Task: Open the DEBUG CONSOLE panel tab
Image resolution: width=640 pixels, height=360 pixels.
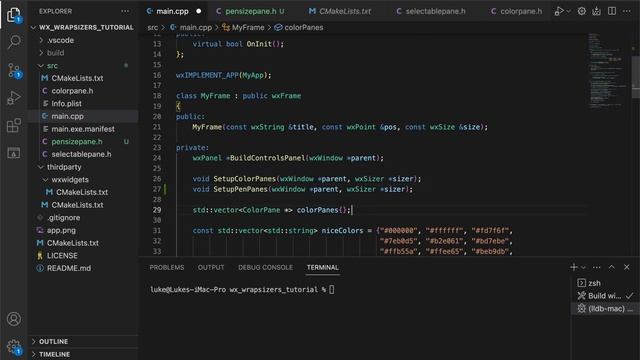Action: [x=265, y=267]
